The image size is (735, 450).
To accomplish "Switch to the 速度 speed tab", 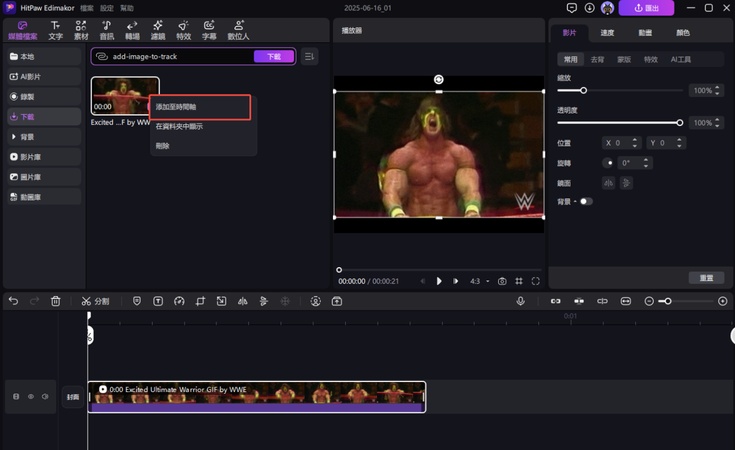I will (607, 33).
